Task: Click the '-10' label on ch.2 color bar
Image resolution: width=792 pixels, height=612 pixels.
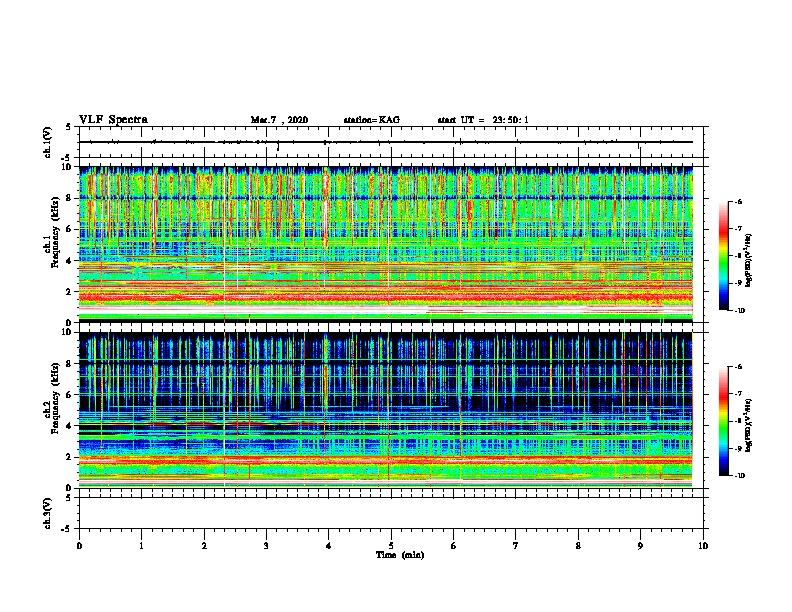Action: (740, 476)
